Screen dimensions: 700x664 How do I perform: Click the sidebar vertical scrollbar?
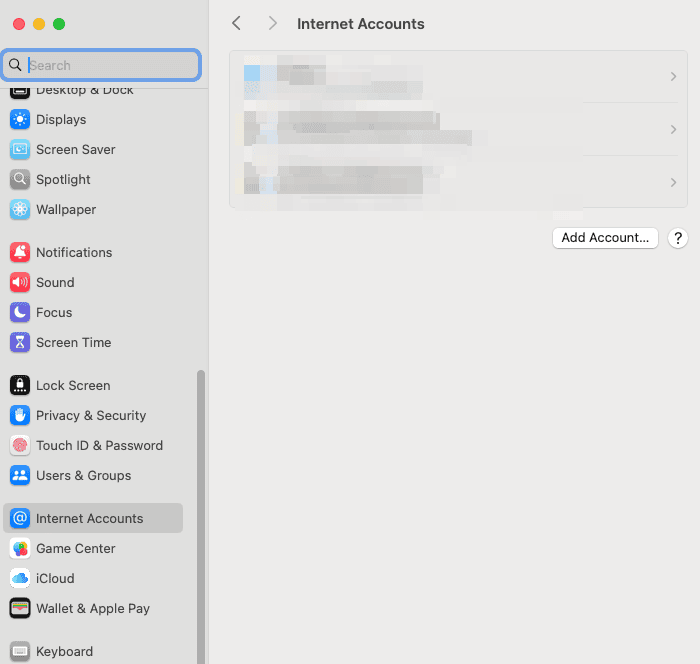click(201, 500)
